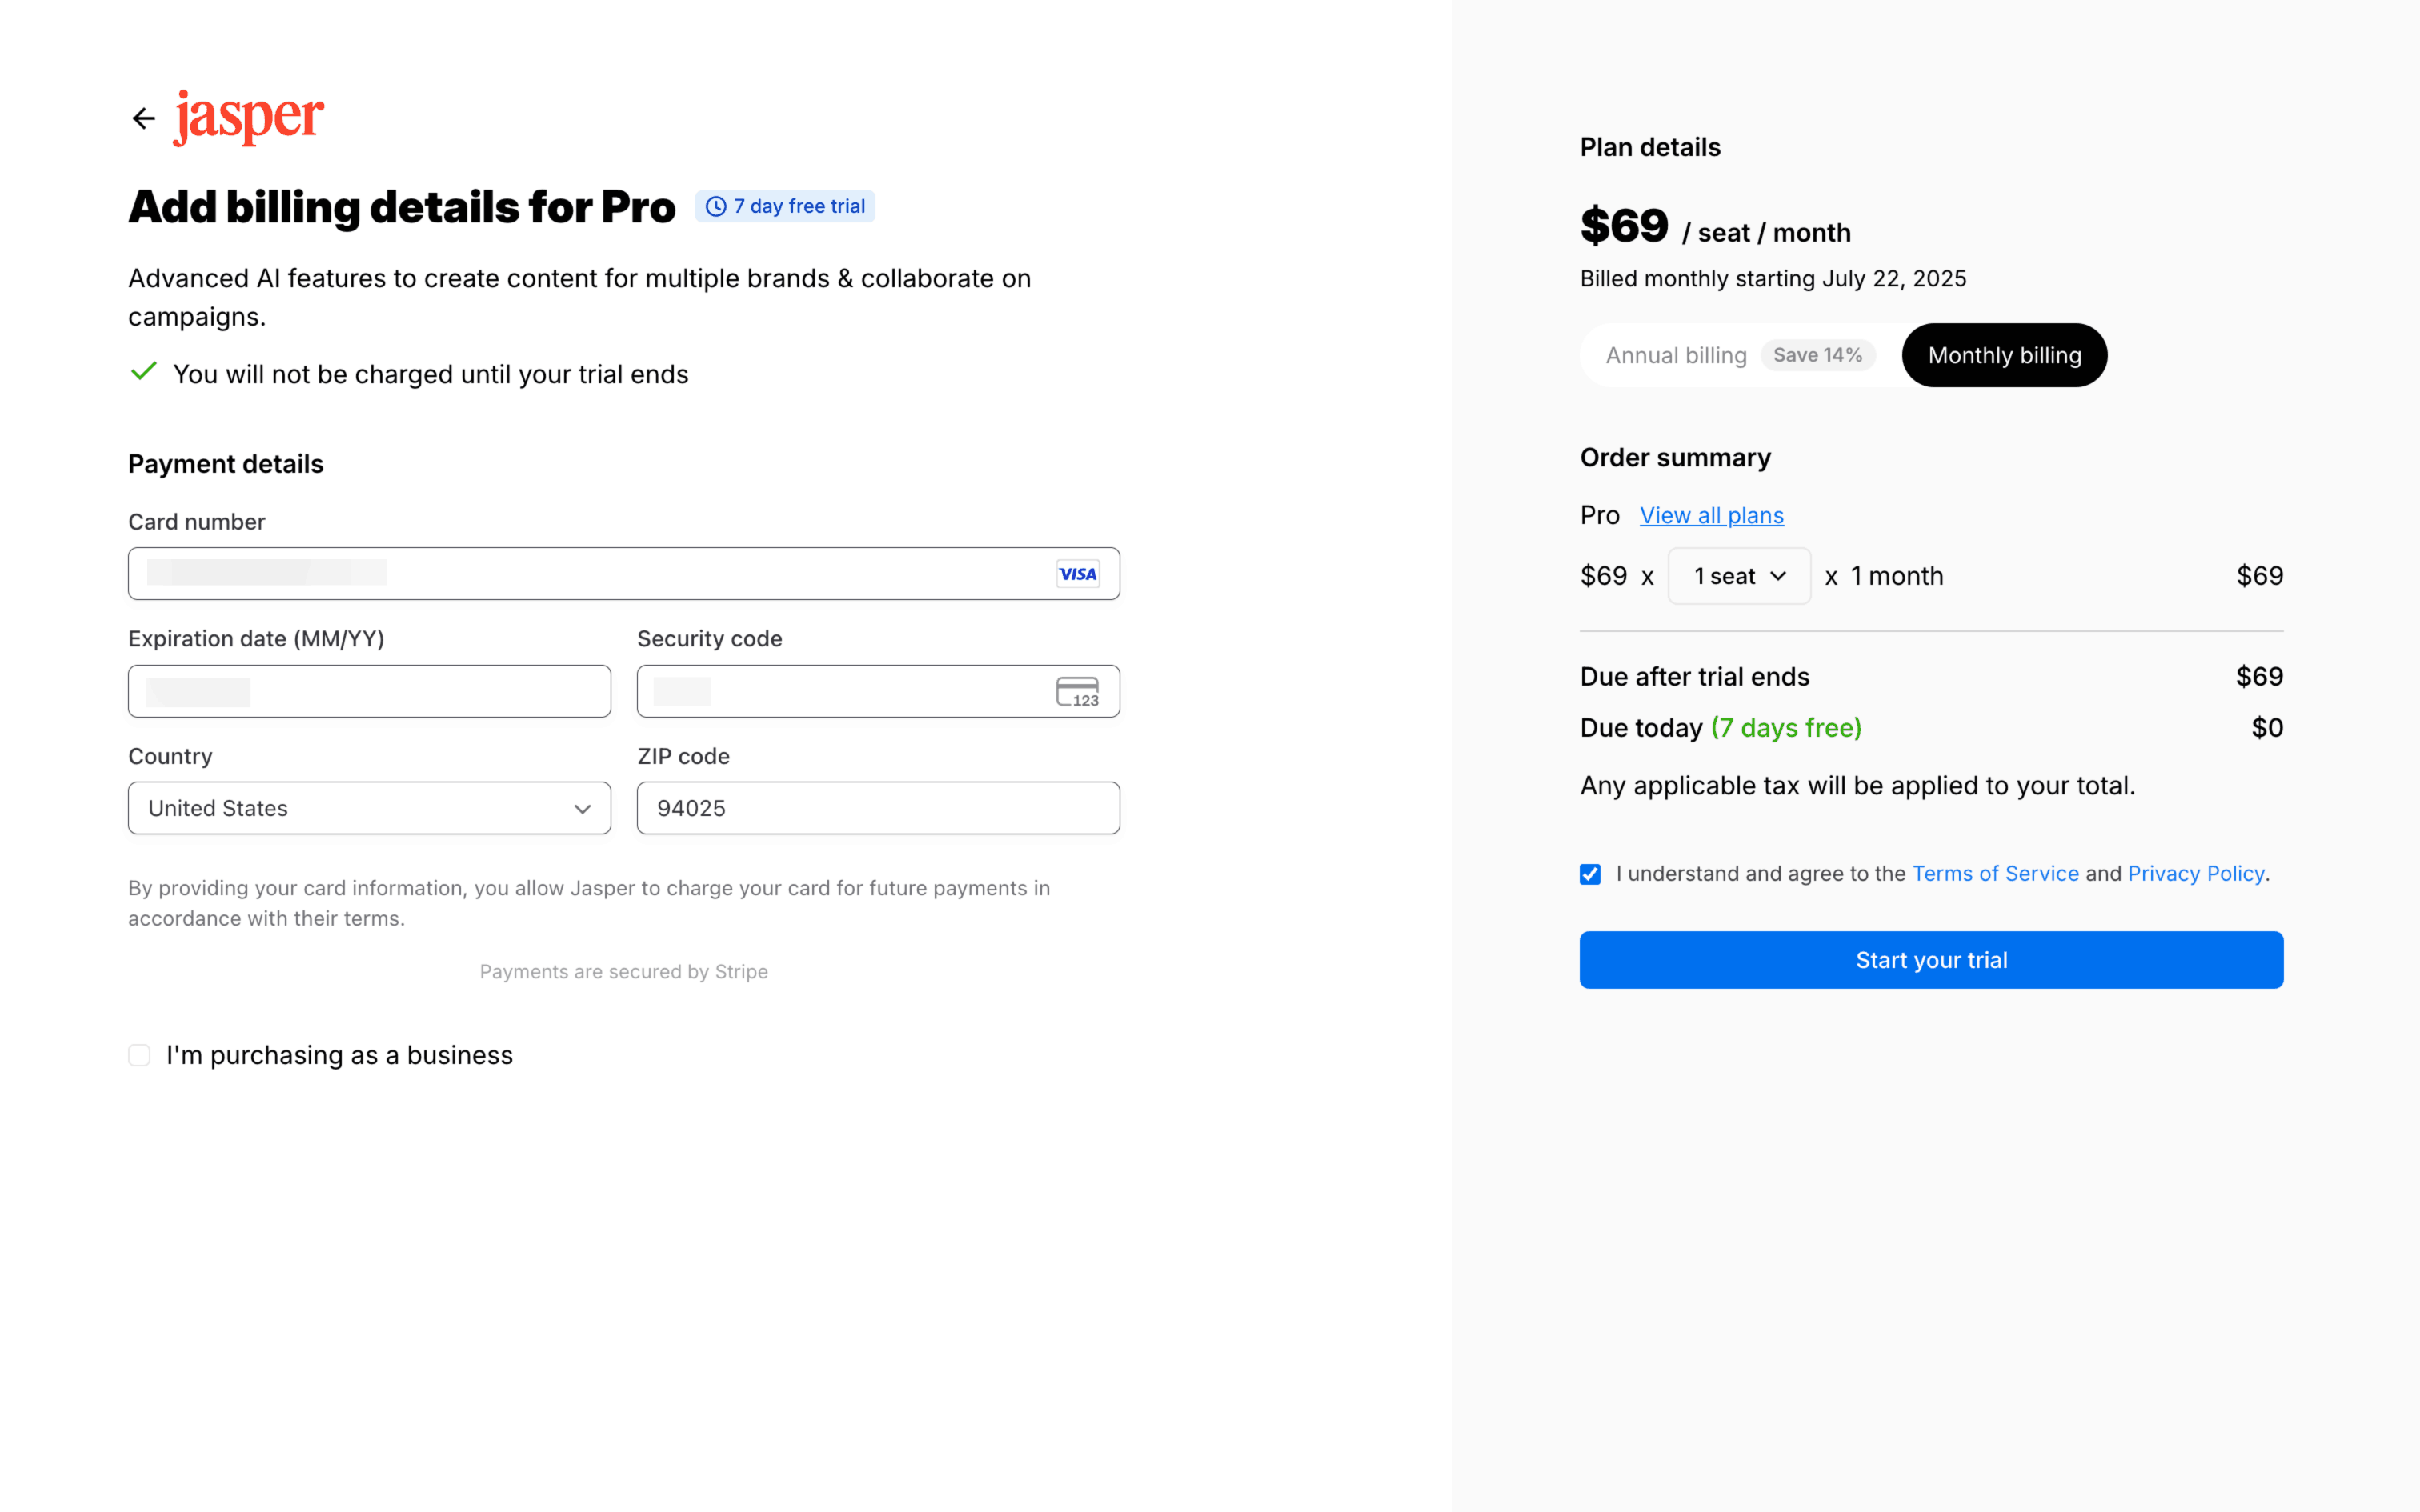
Task: Open the Privacy Policy link
Action: [x=2196, y=874]
